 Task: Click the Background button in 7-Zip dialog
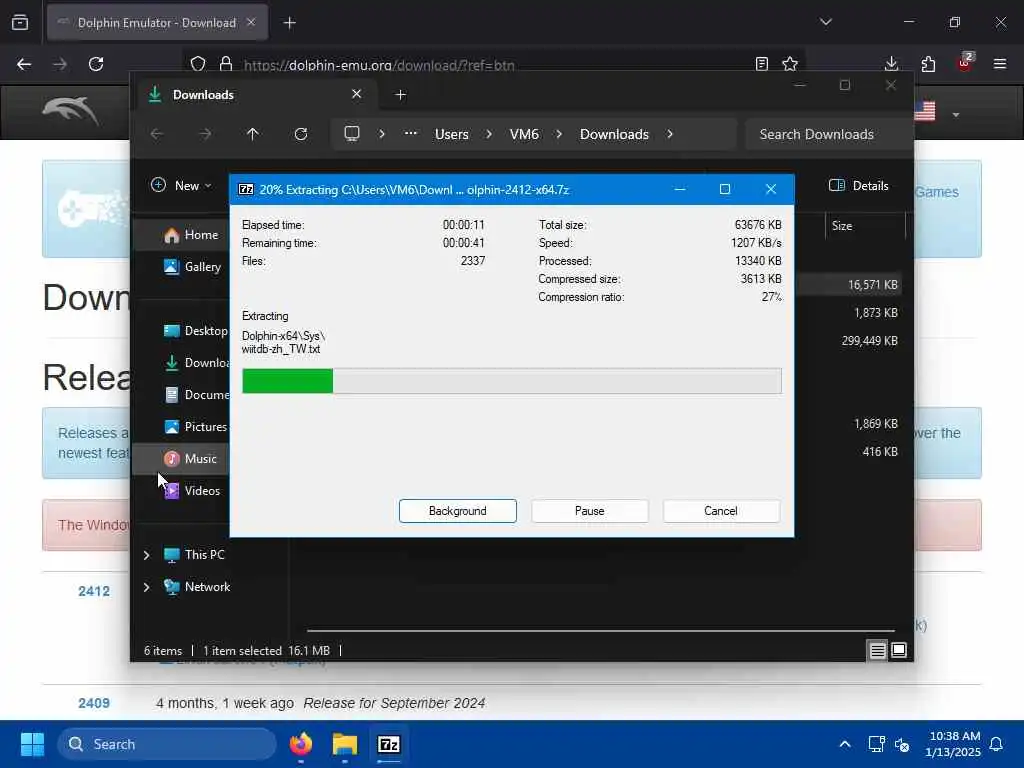pyautogui.click(x=457, y=511)
